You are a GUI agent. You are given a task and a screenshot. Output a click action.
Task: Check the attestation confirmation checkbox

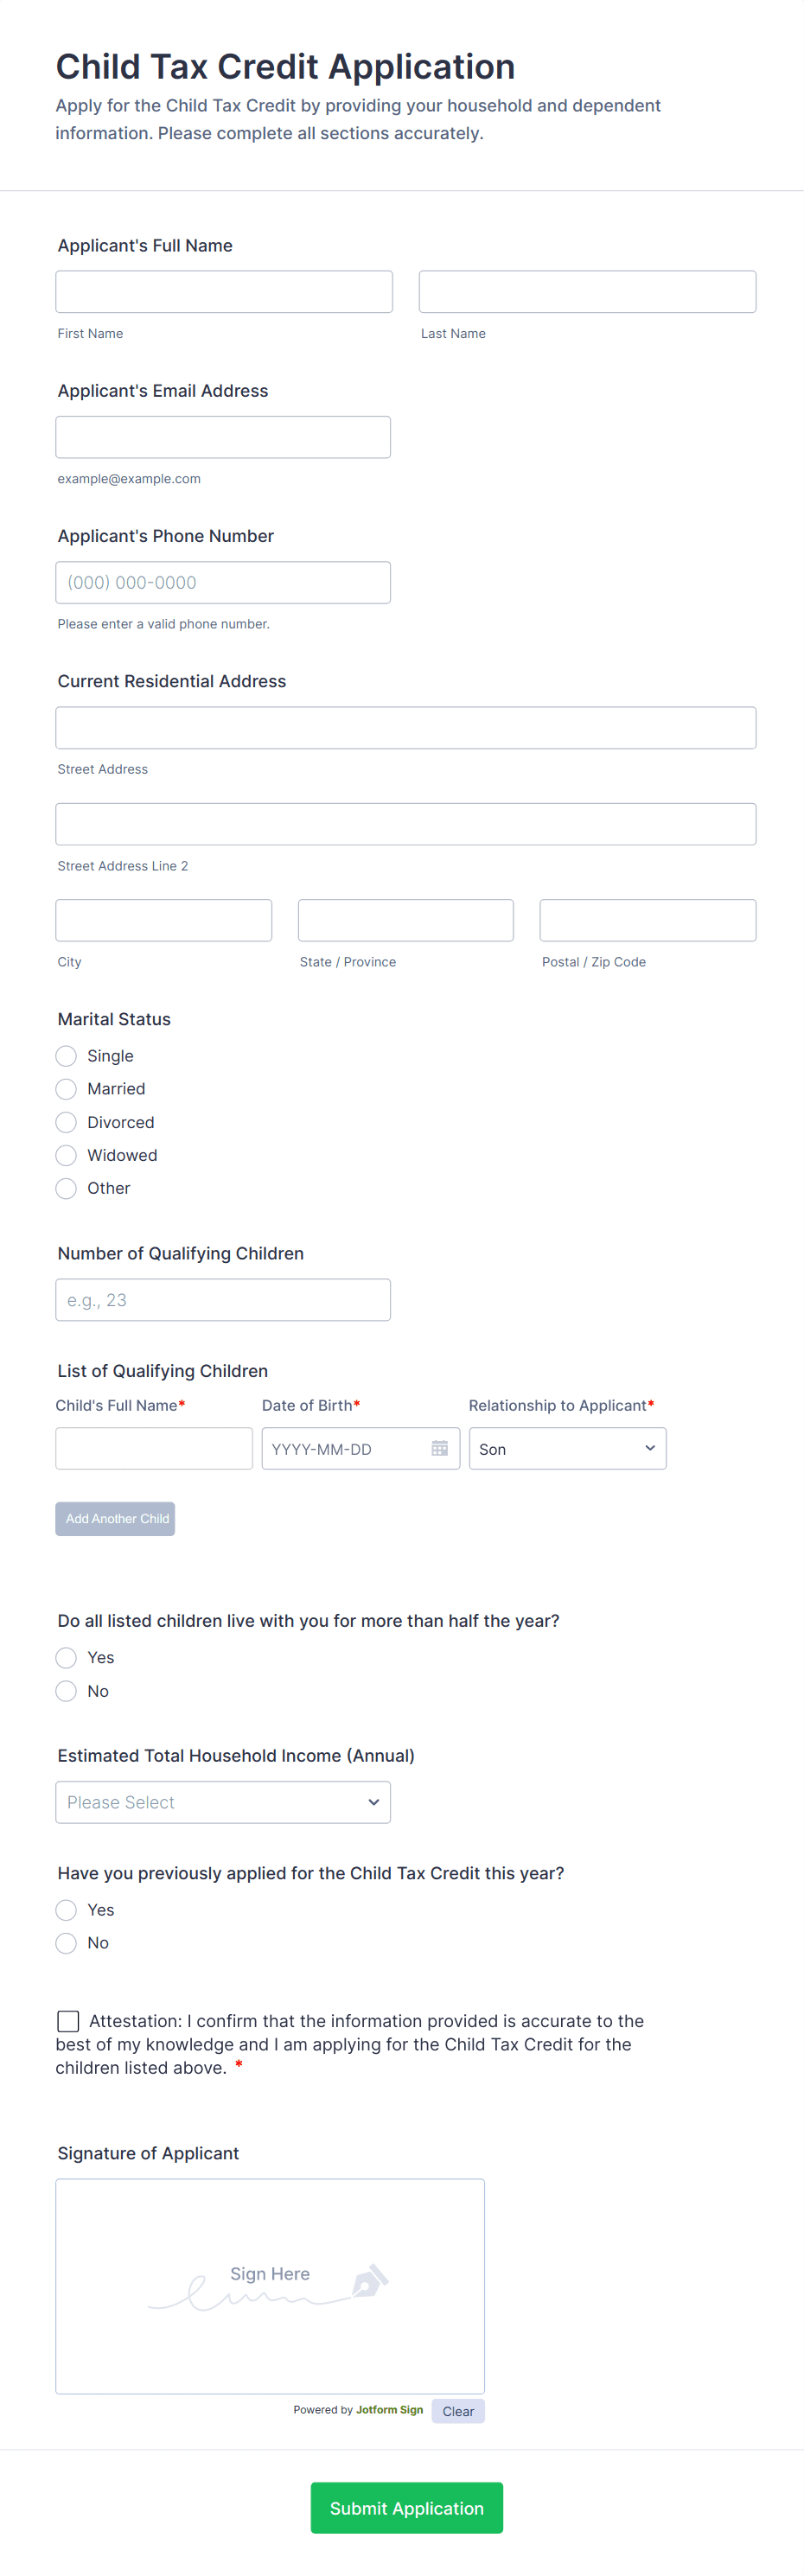tap(68, 2021)
